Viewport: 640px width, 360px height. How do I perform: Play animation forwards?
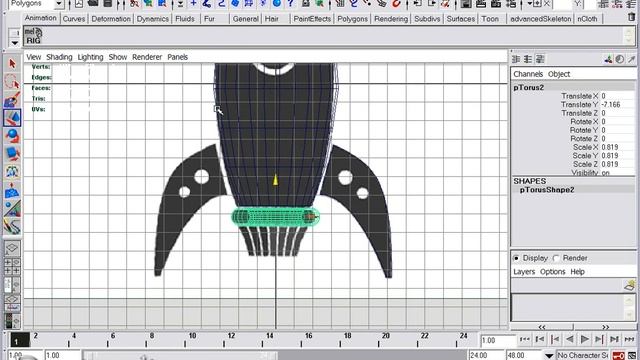click(584, 339)
